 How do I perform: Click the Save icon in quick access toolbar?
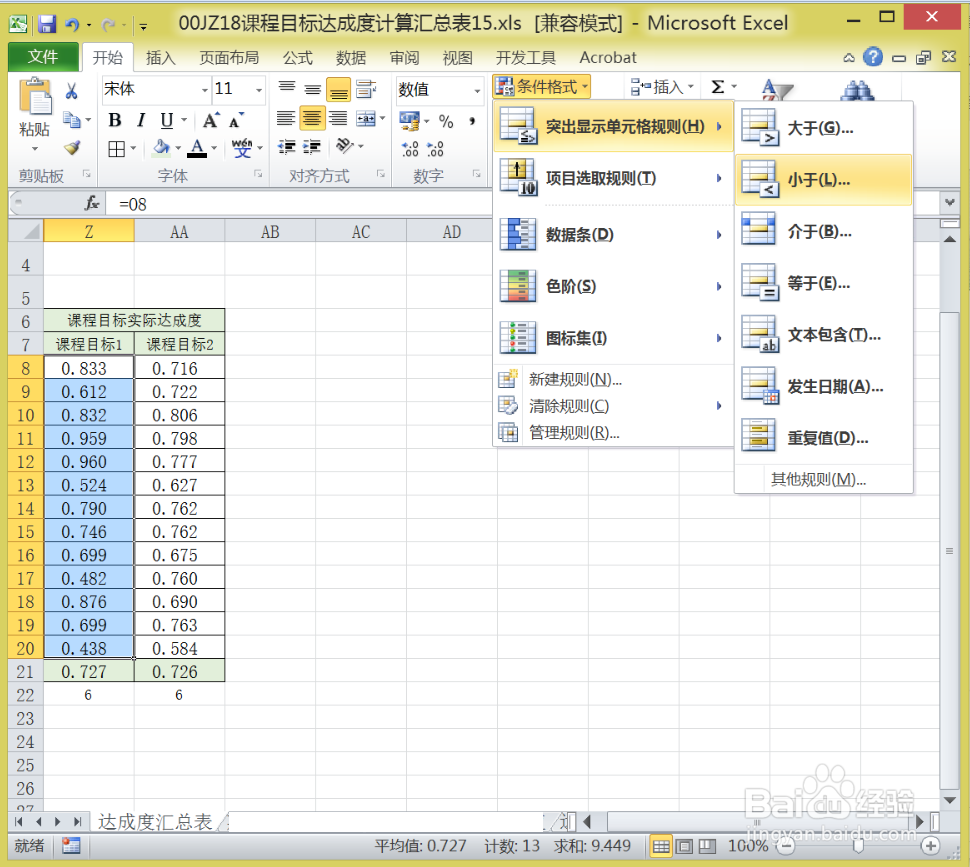point(47,24)
